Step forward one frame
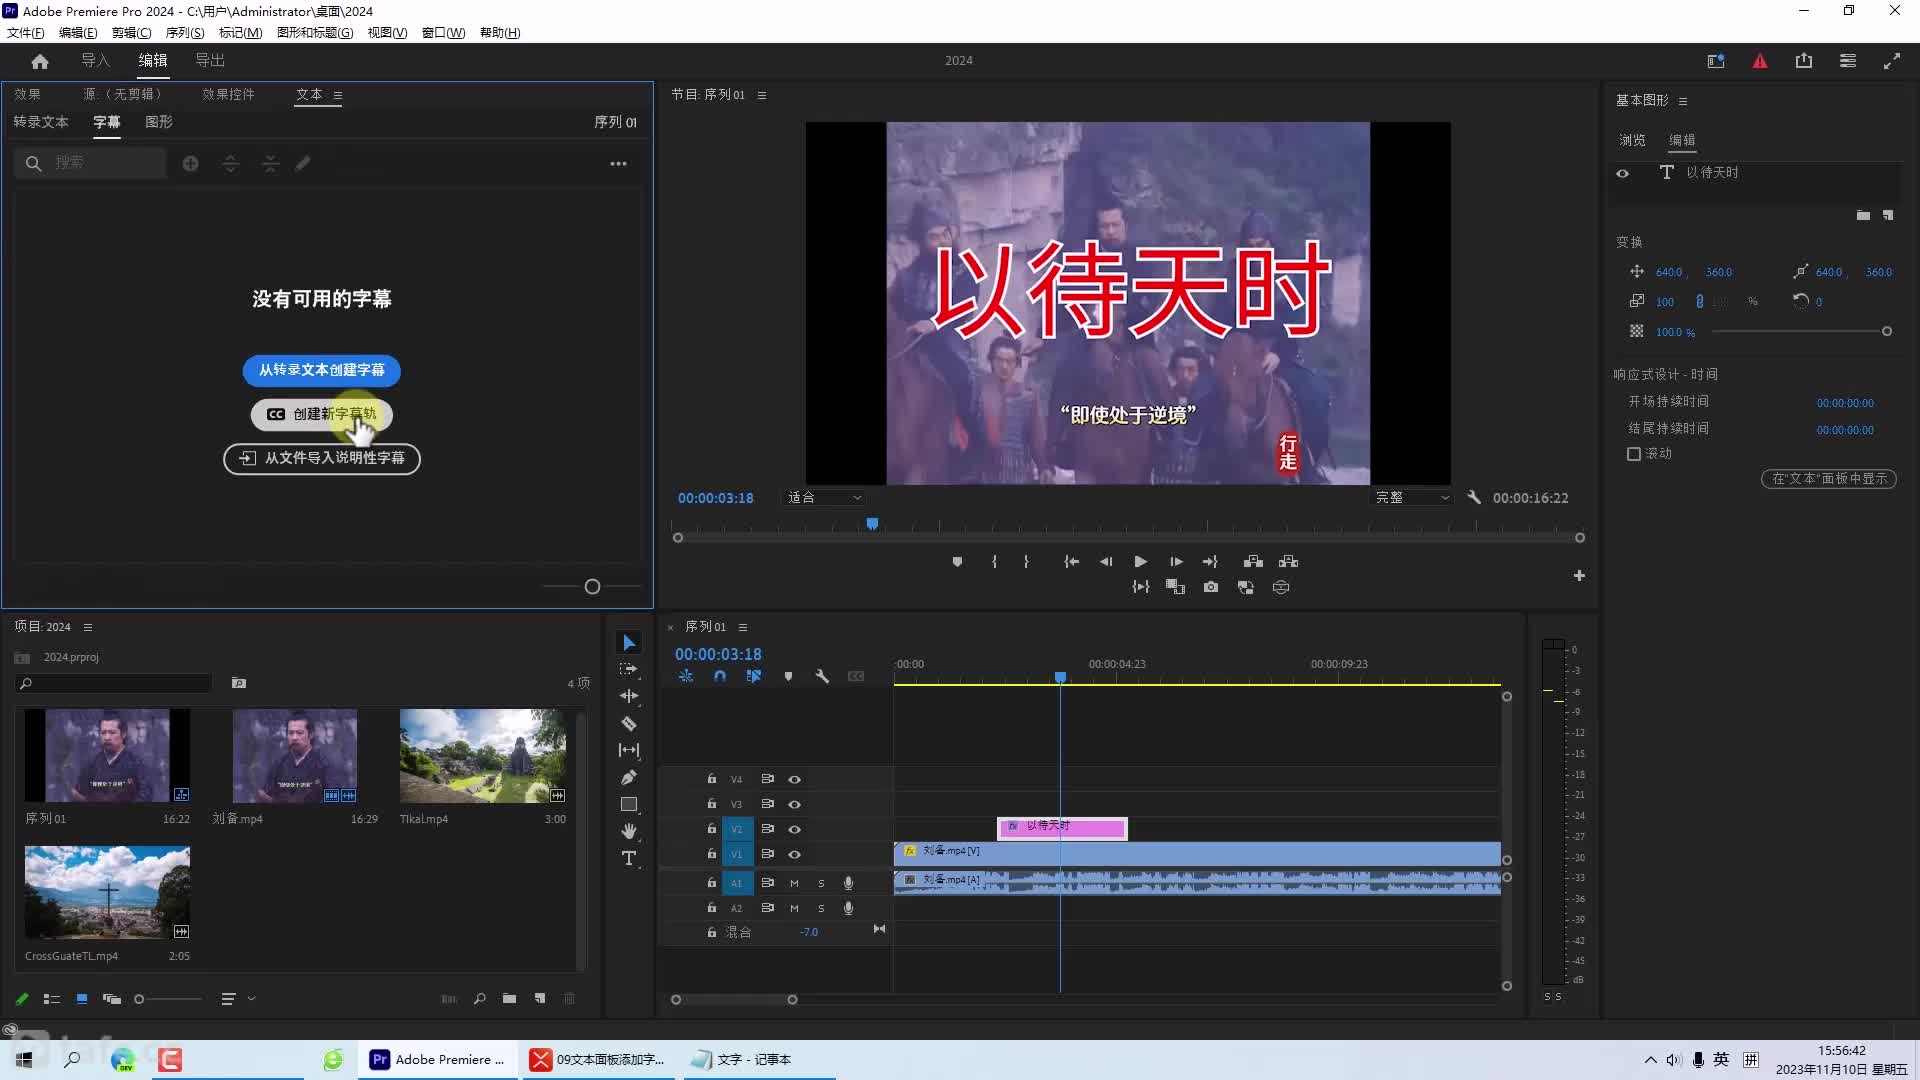The width and height of the screenshot is (1920, 1080). tap(1176, 562)
